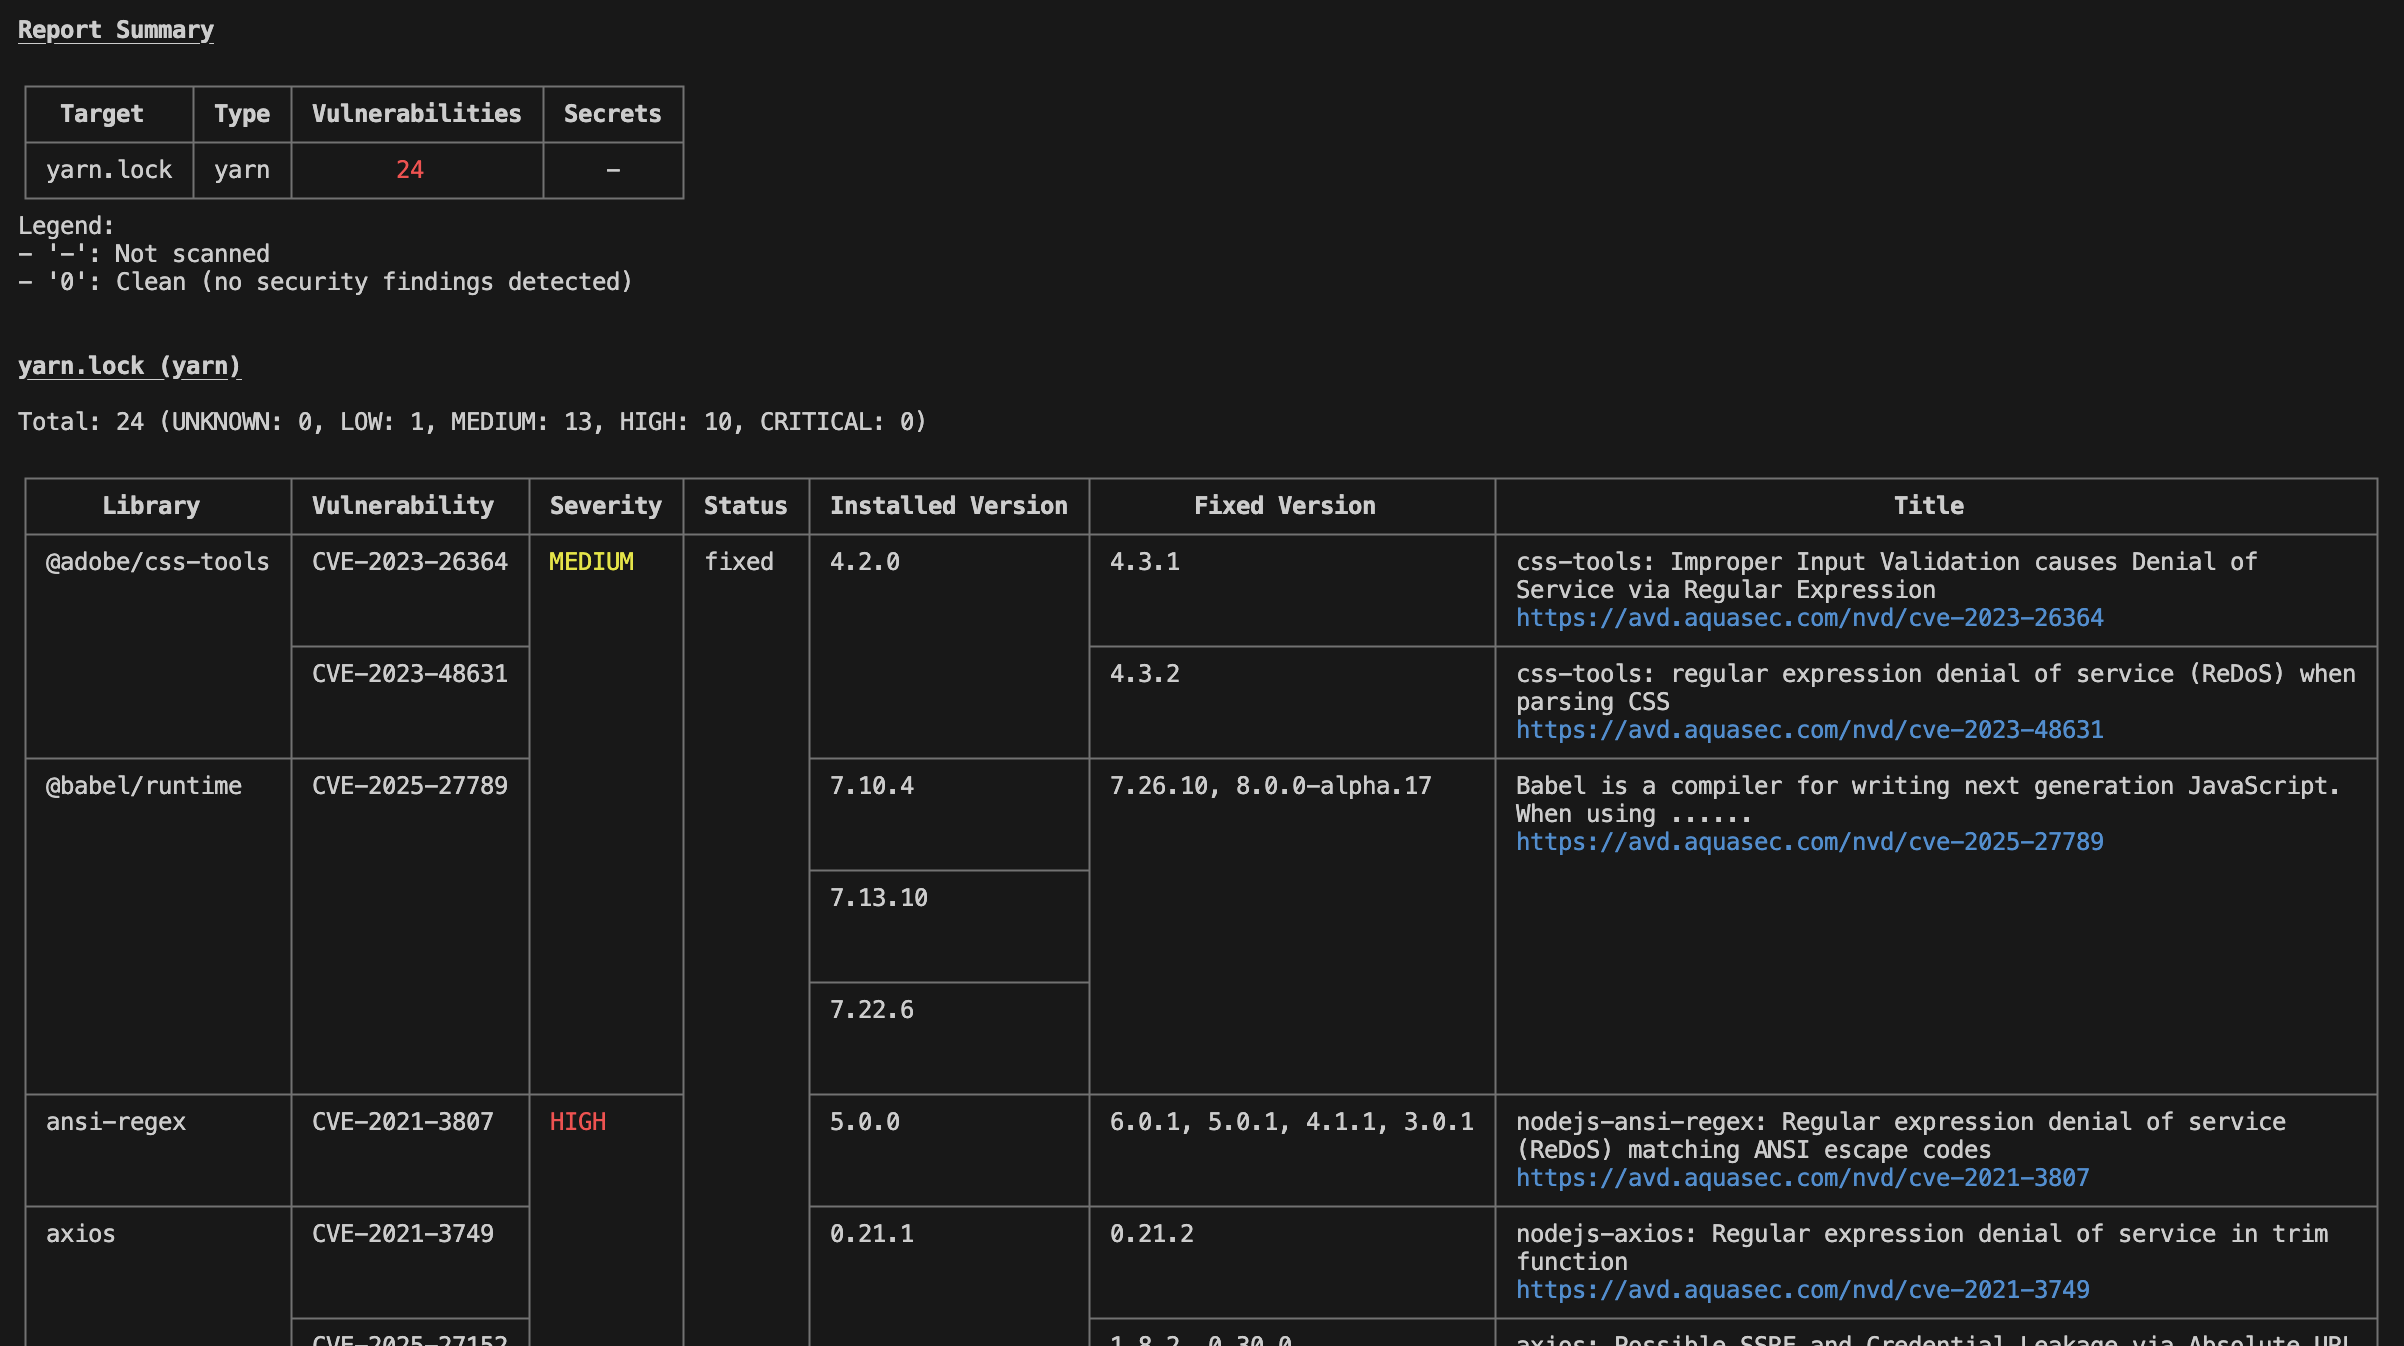This screenshot has height=1346, width=2404.
Task: Click the Report Summary heading
Action: (x=116, y=30)
